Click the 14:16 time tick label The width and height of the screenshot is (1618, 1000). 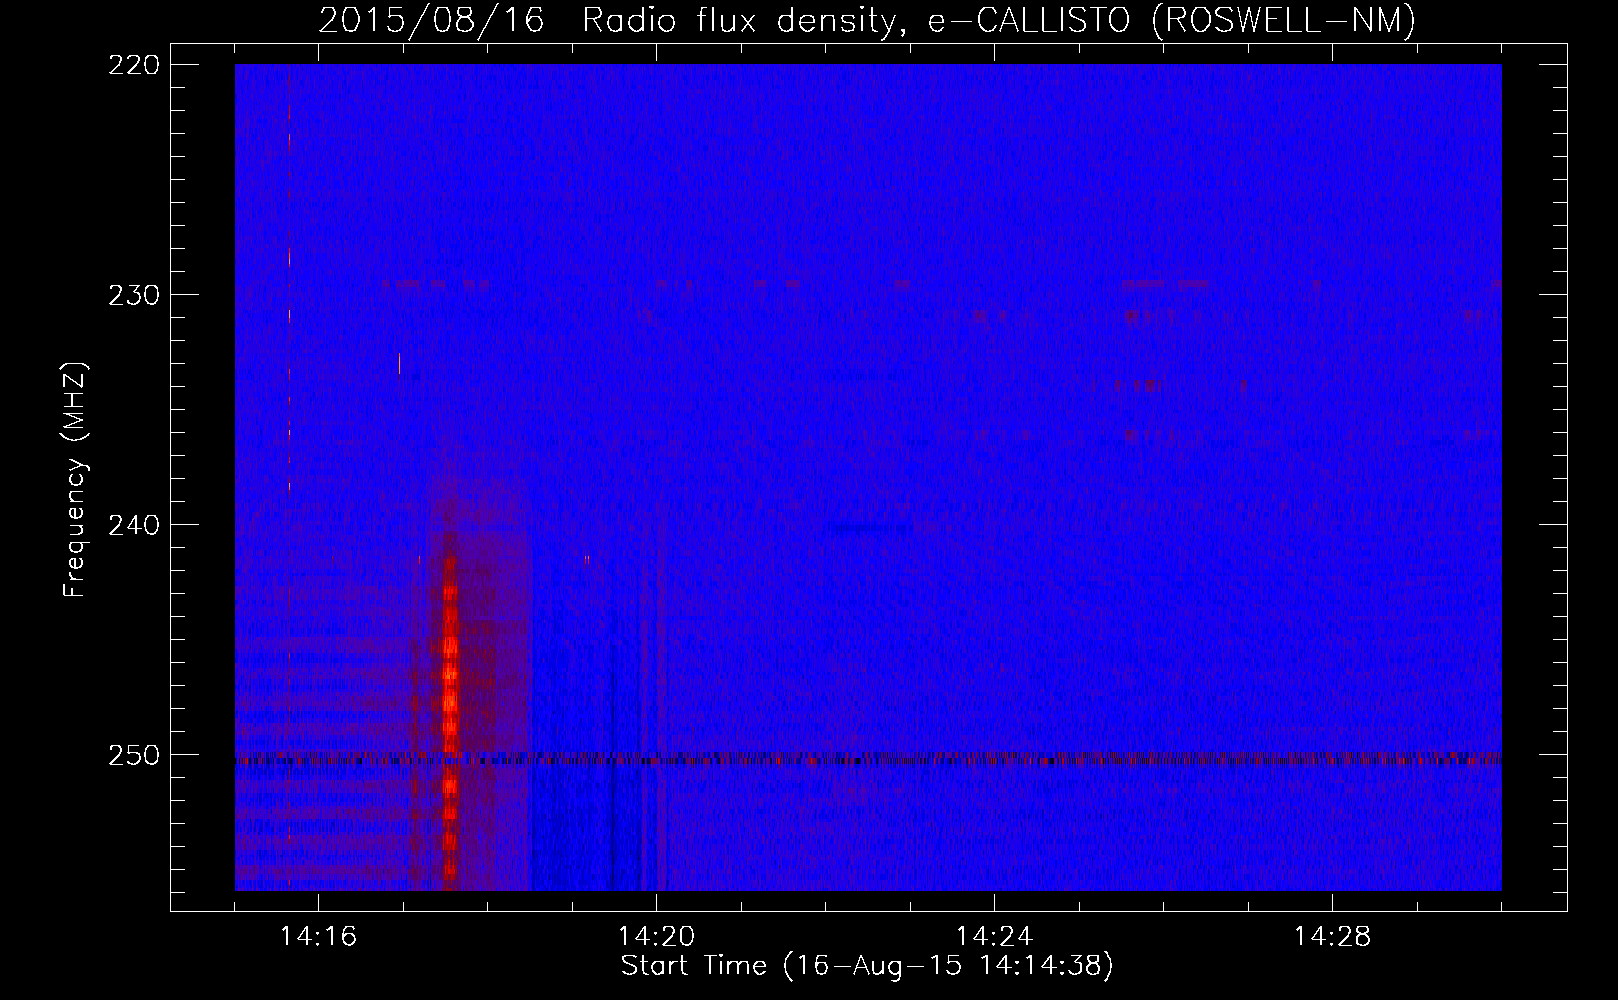[318, 936]
